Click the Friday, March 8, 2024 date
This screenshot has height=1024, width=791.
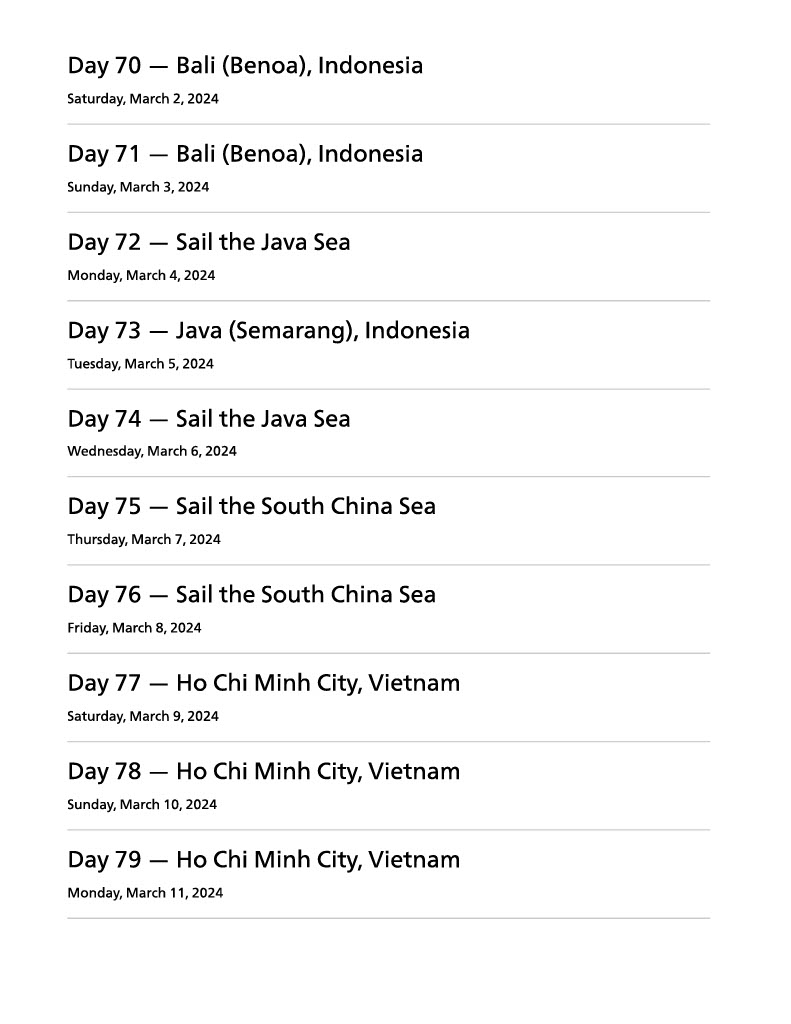coord(134,628)
